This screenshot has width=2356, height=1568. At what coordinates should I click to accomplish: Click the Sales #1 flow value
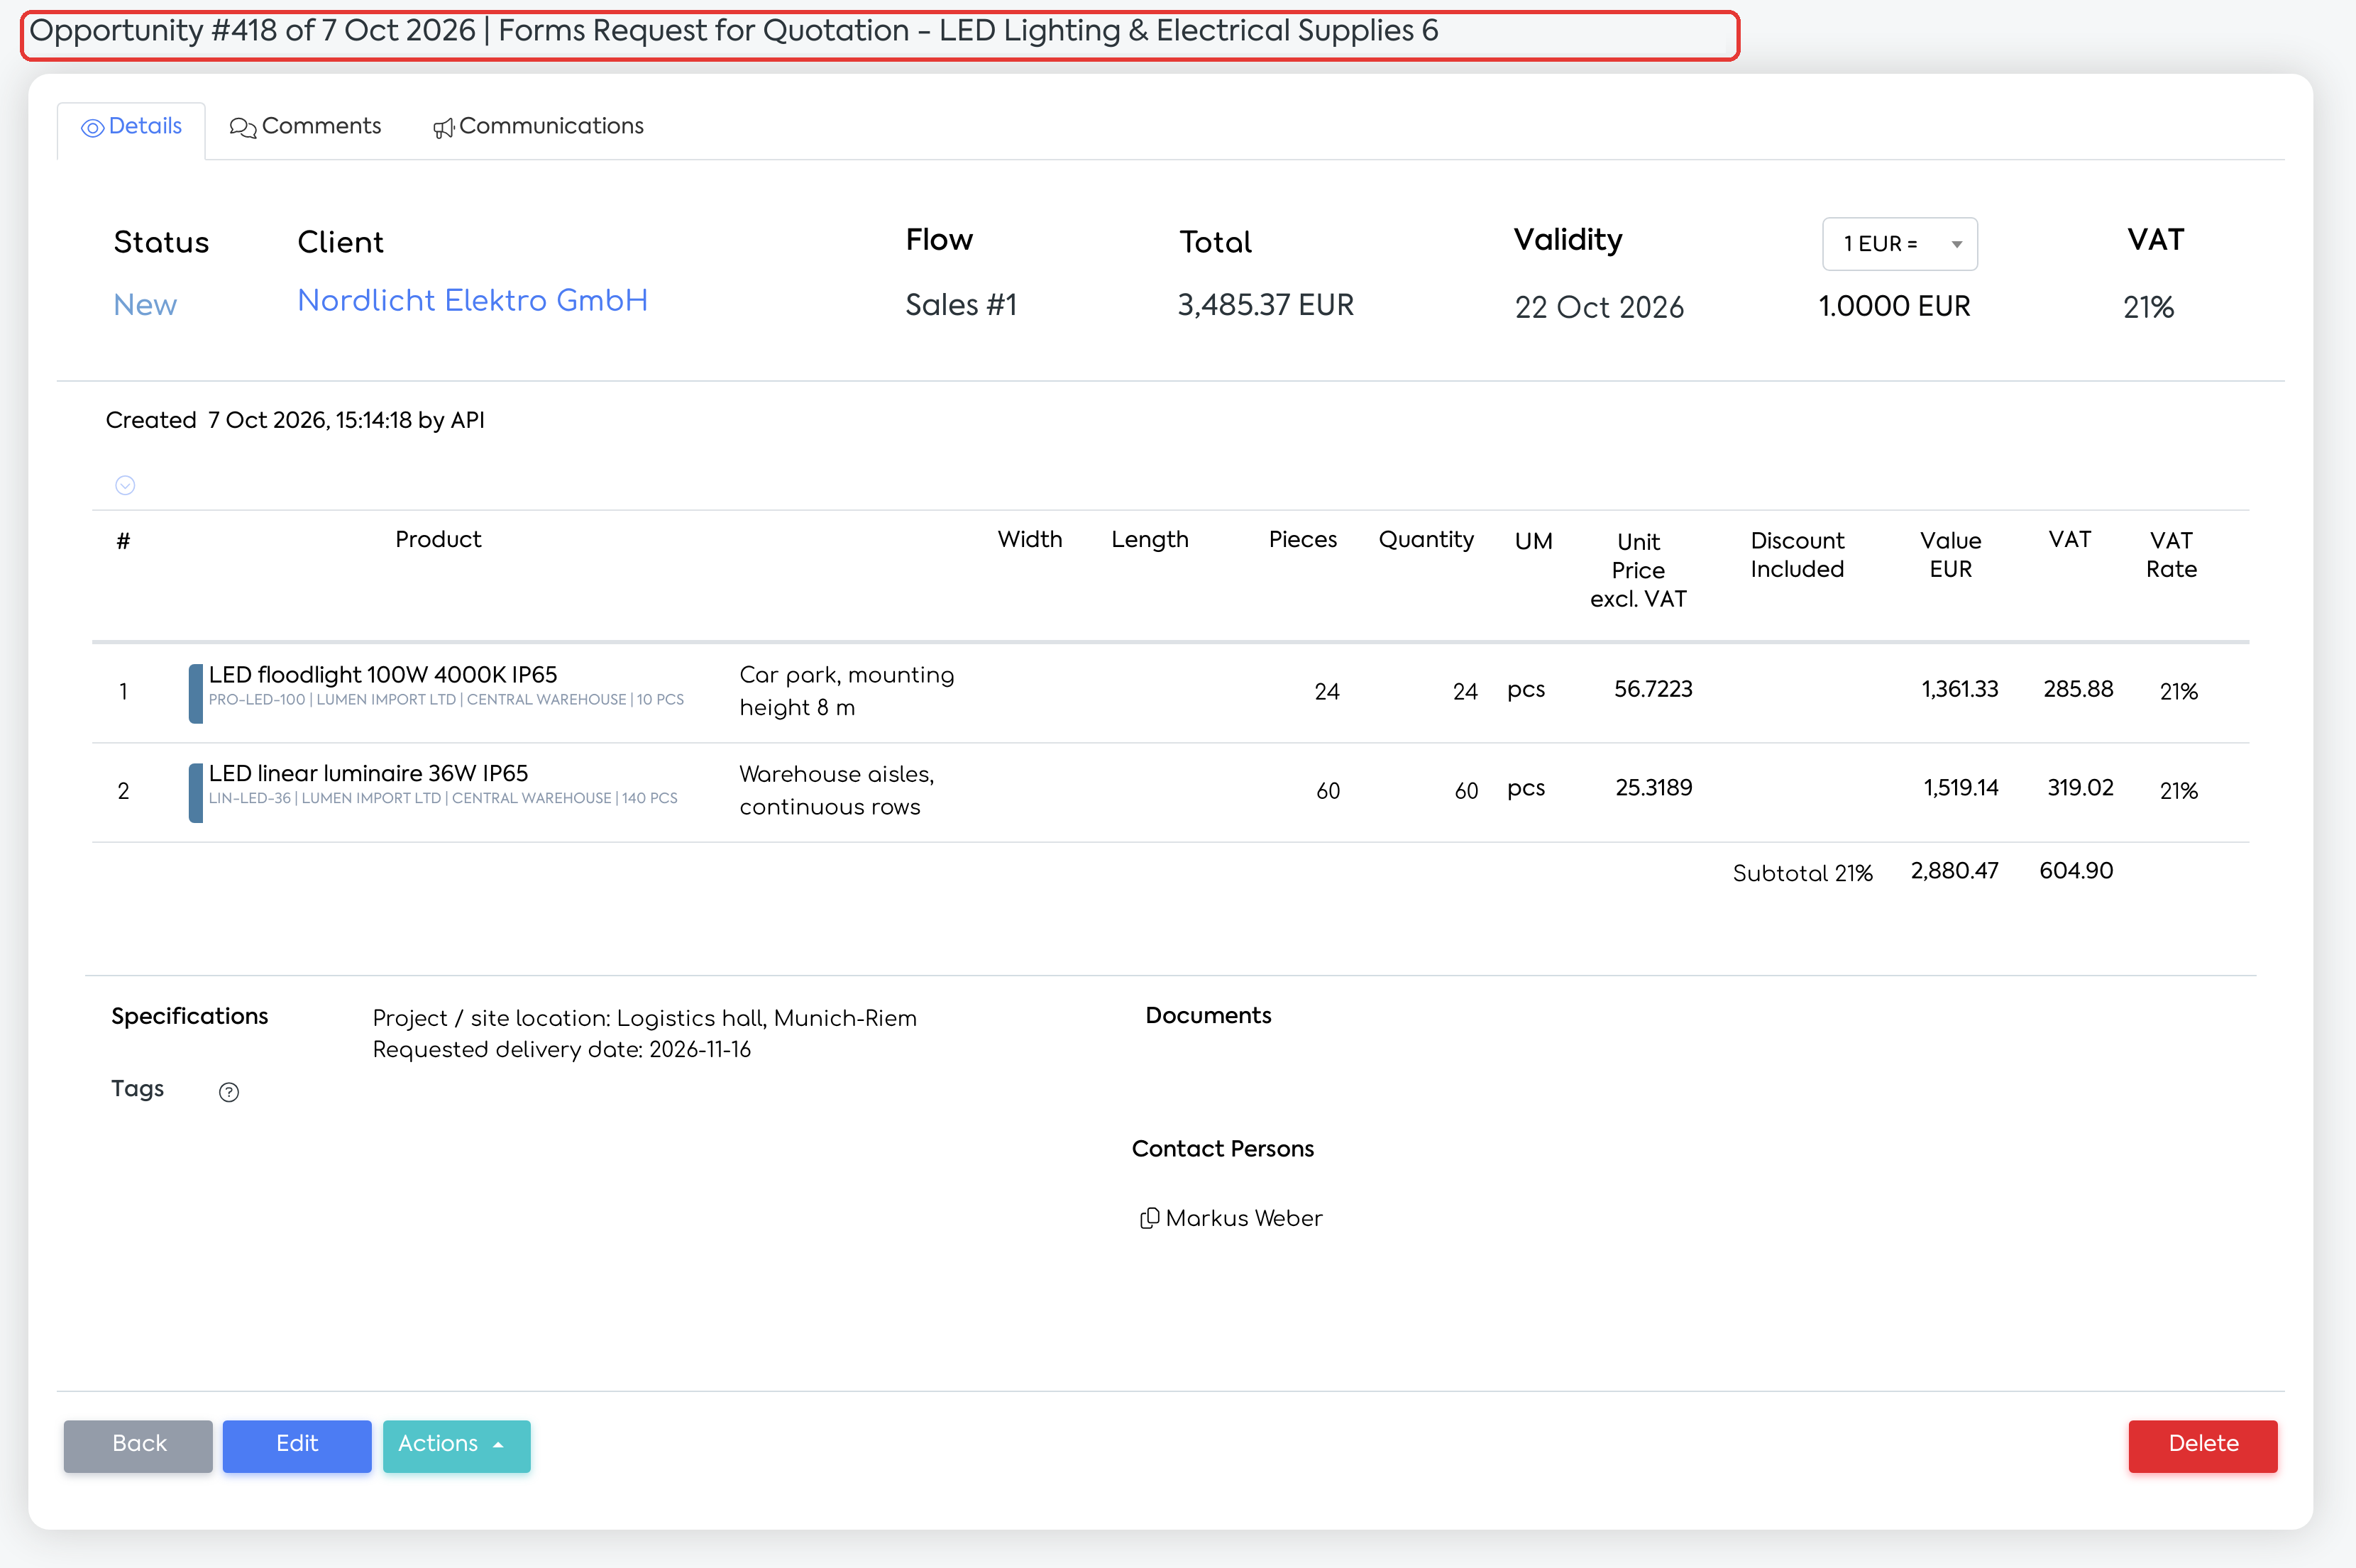click(961, 305)
